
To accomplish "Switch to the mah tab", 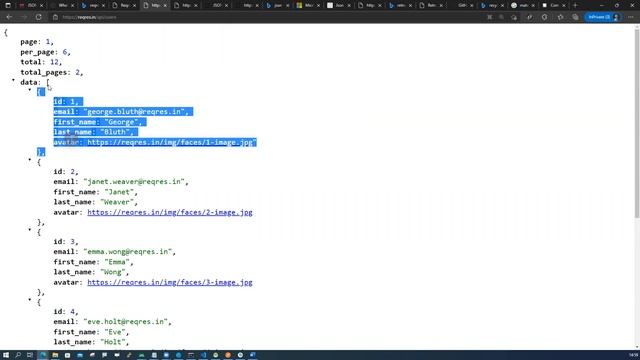I will [x=524, y=5].
